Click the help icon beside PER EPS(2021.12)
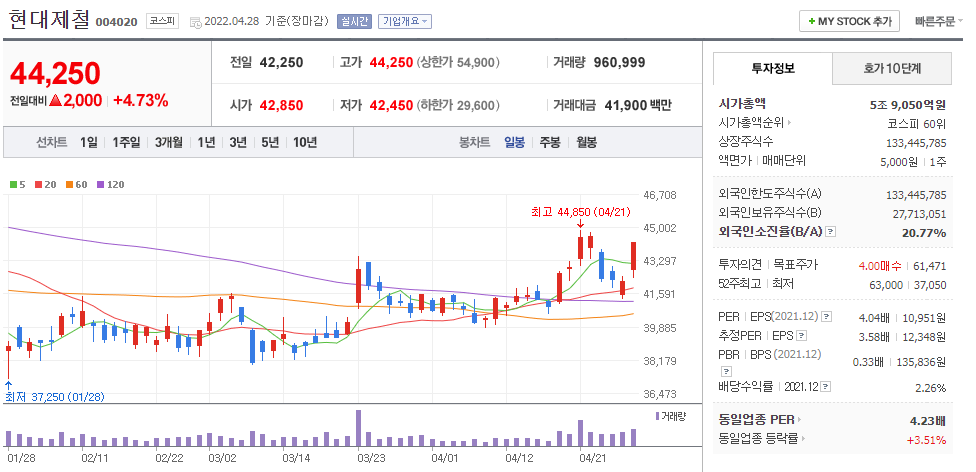 826,318
